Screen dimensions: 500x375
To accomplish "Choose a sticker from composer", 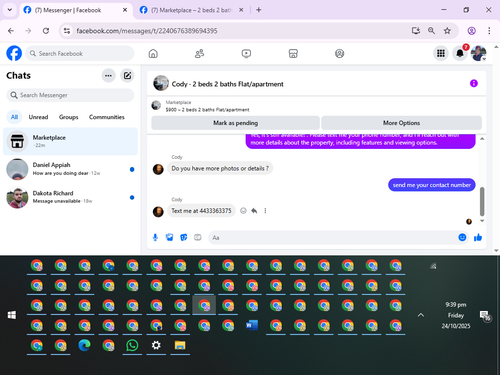I will coord(184,237).
